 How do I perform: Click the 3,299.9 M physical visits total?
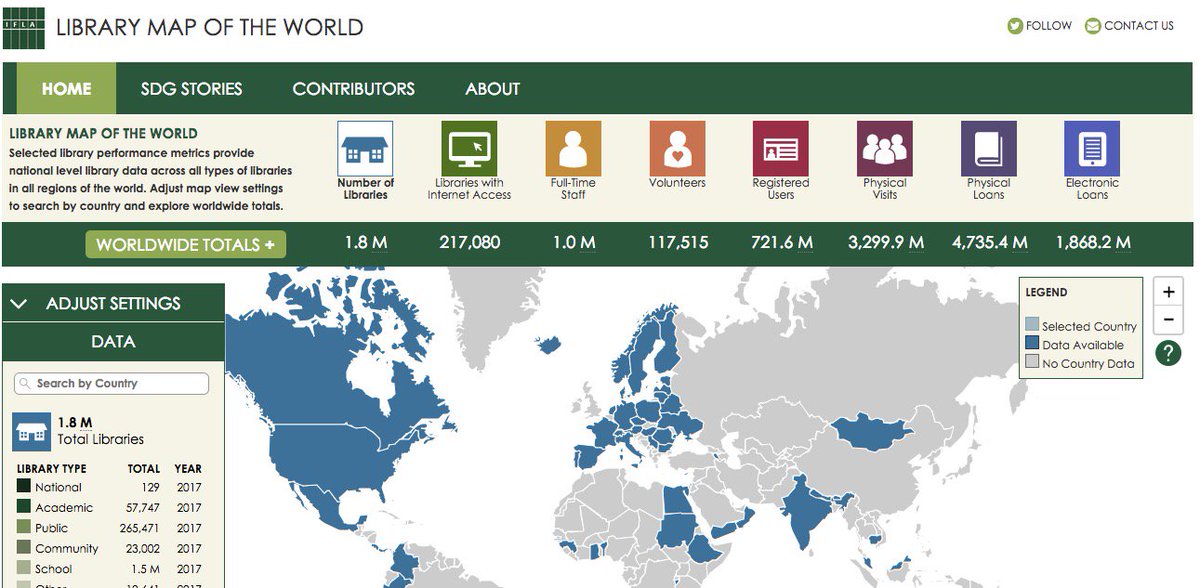(885, 243)
